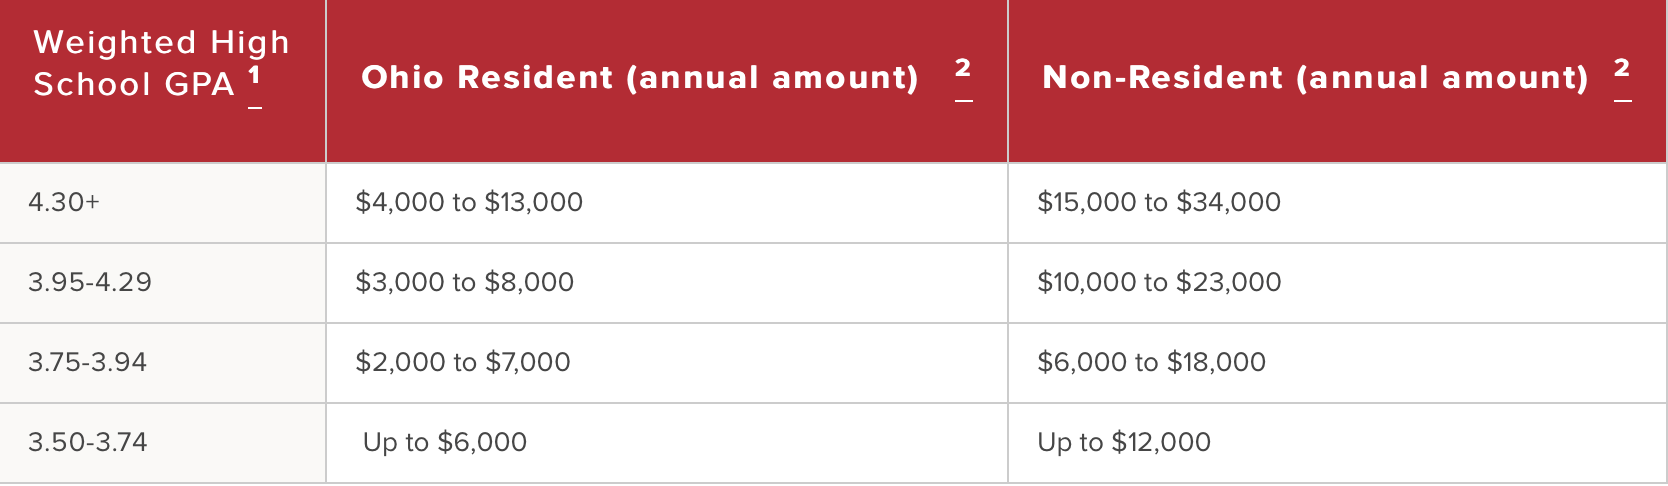Screen dimensions: 1668x486
Task: Select the Weighted High School GPA header
Action: point(163,81)
